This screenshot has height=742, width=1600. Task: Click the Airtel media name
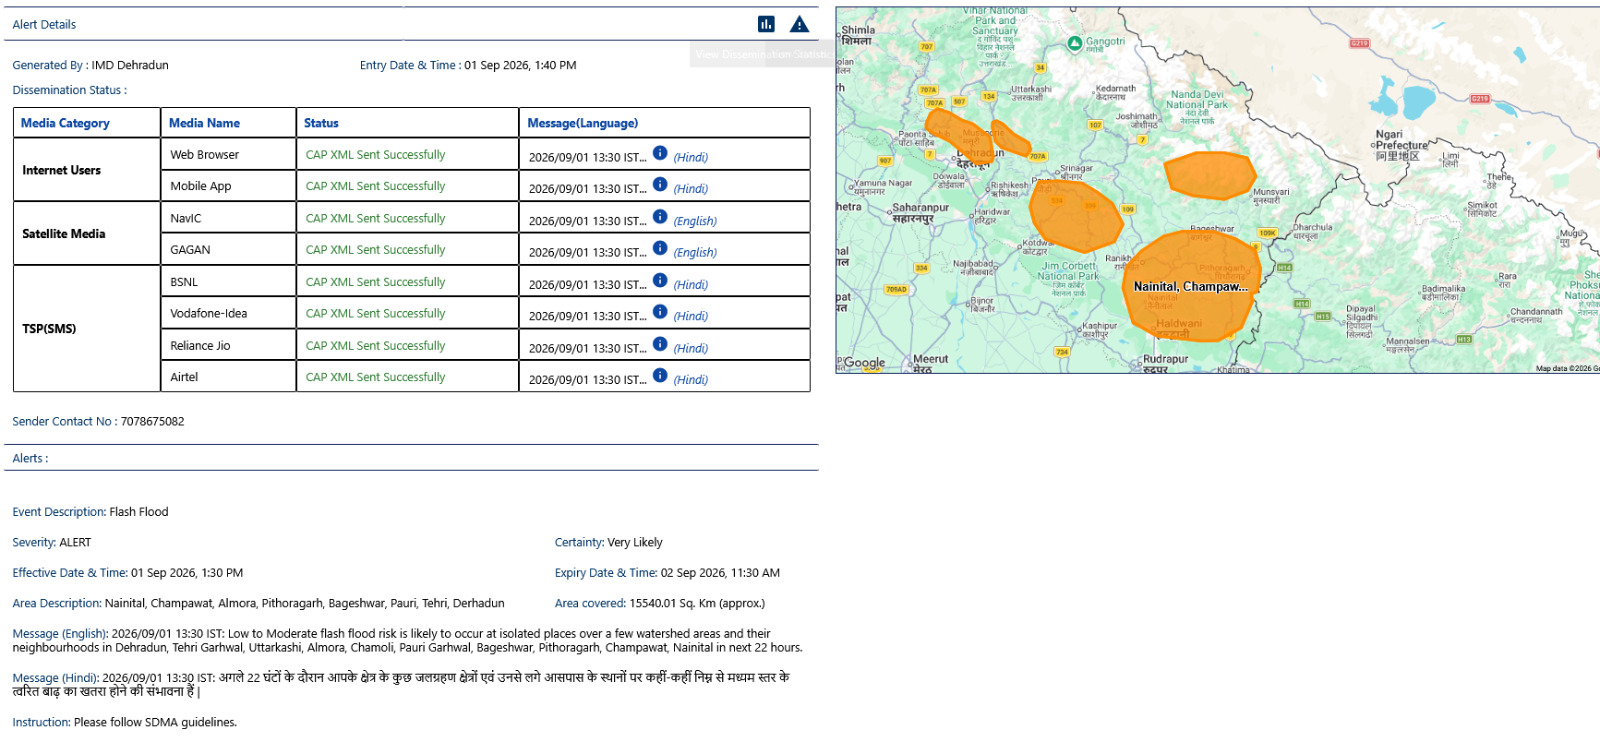click(x=184, y=377)
